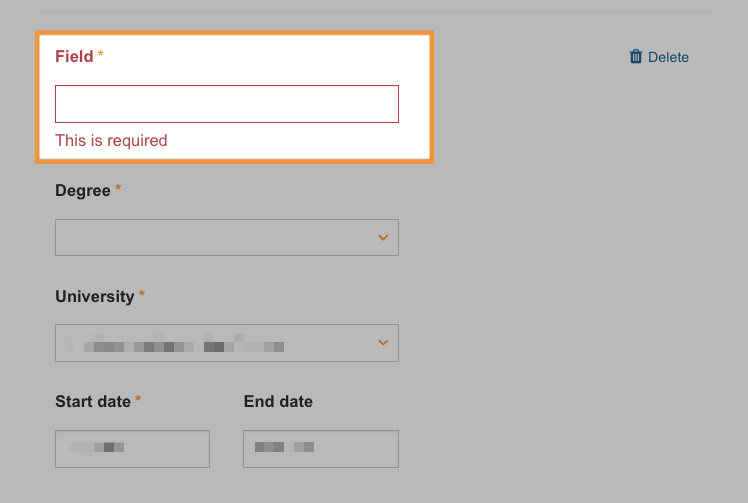Click the red Field label

tap(74, 56)
